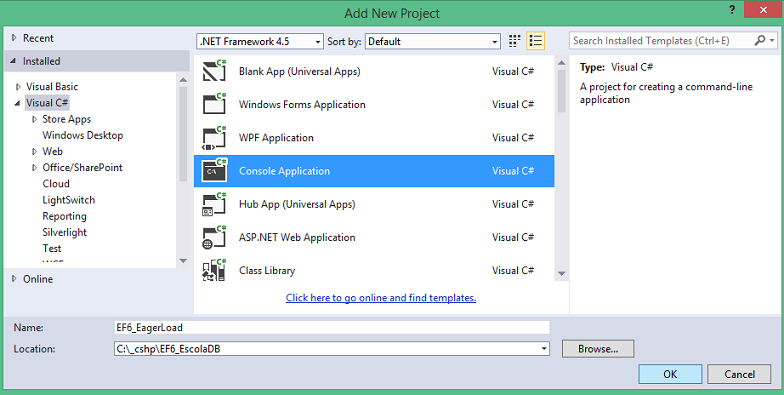This screenshot has height=395, width=784.
Task: Select Windows Desktop in the tree
Action: [x=82, y=135]
